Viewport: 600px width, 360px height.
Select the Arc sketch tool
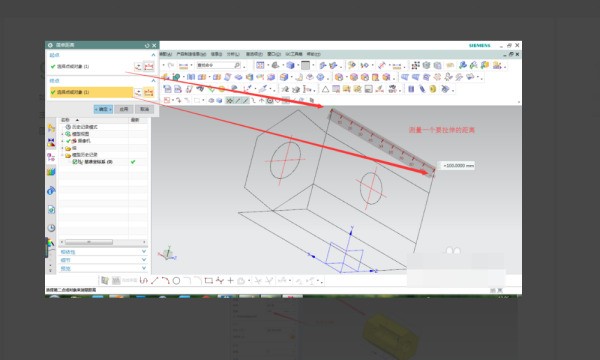(165, 280)
